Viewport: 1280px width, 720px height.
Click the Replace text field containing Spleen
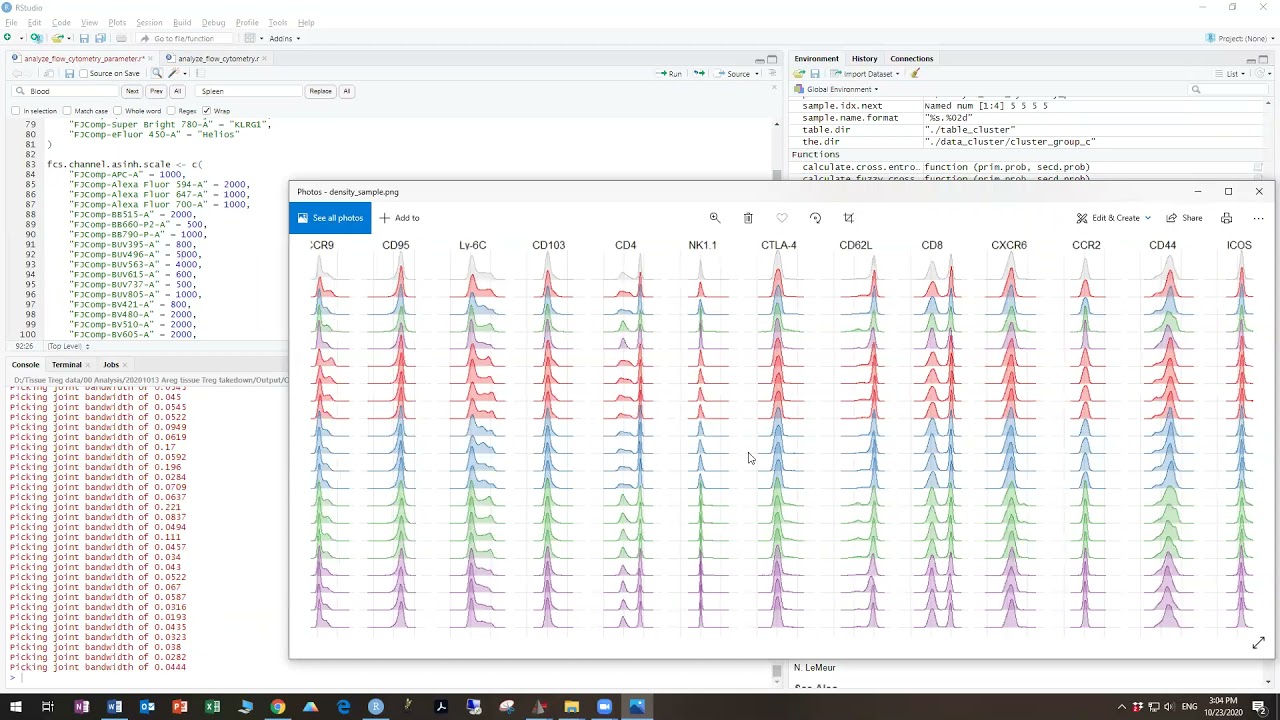coord(250,91)
